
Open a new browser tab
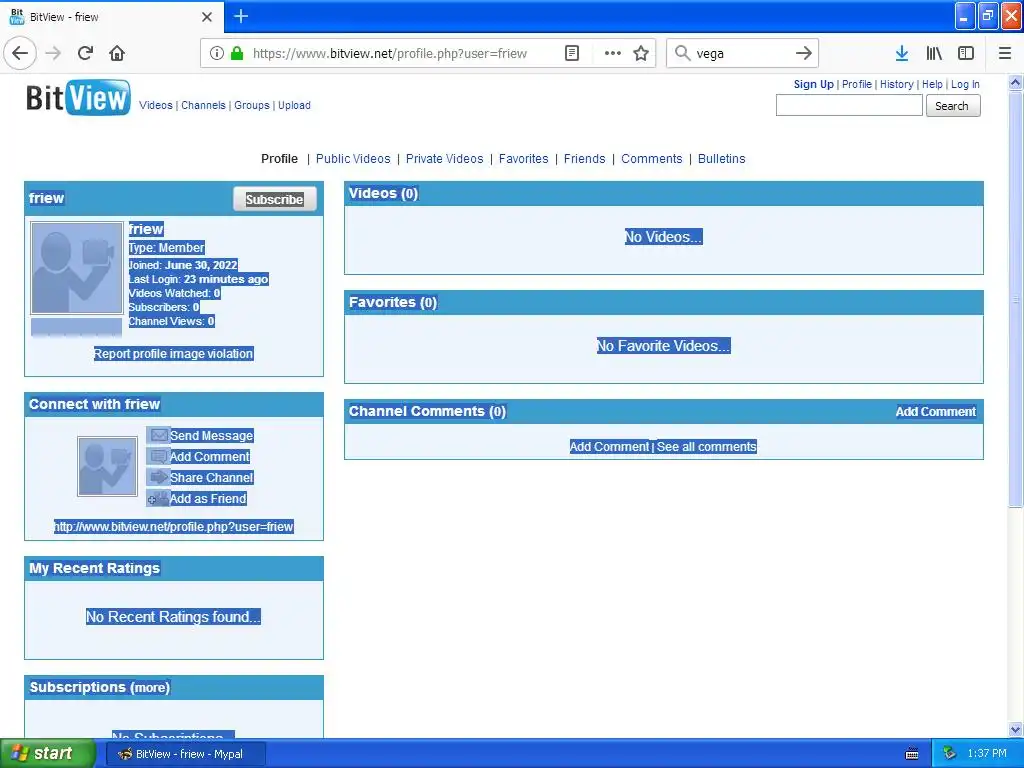click(241, 16)
